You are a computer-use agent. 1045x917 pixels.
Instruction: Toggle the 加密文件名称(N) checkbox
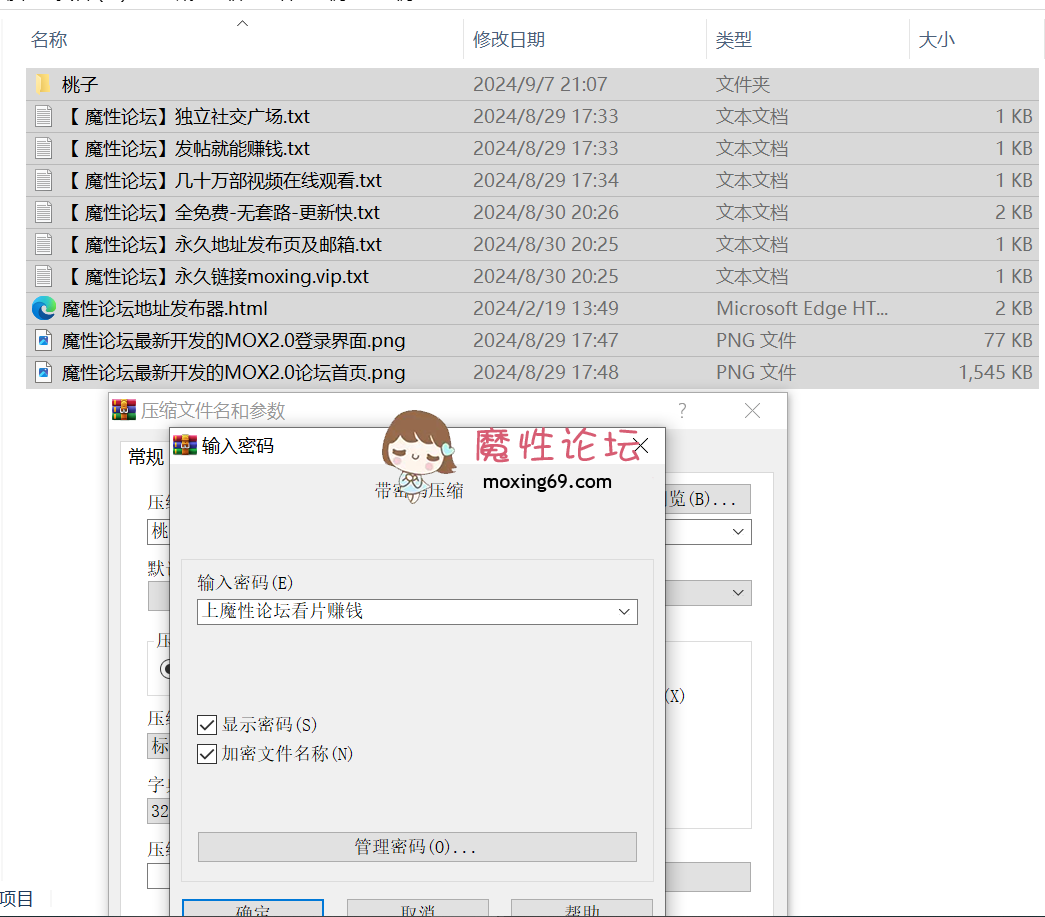coord(207,754)
